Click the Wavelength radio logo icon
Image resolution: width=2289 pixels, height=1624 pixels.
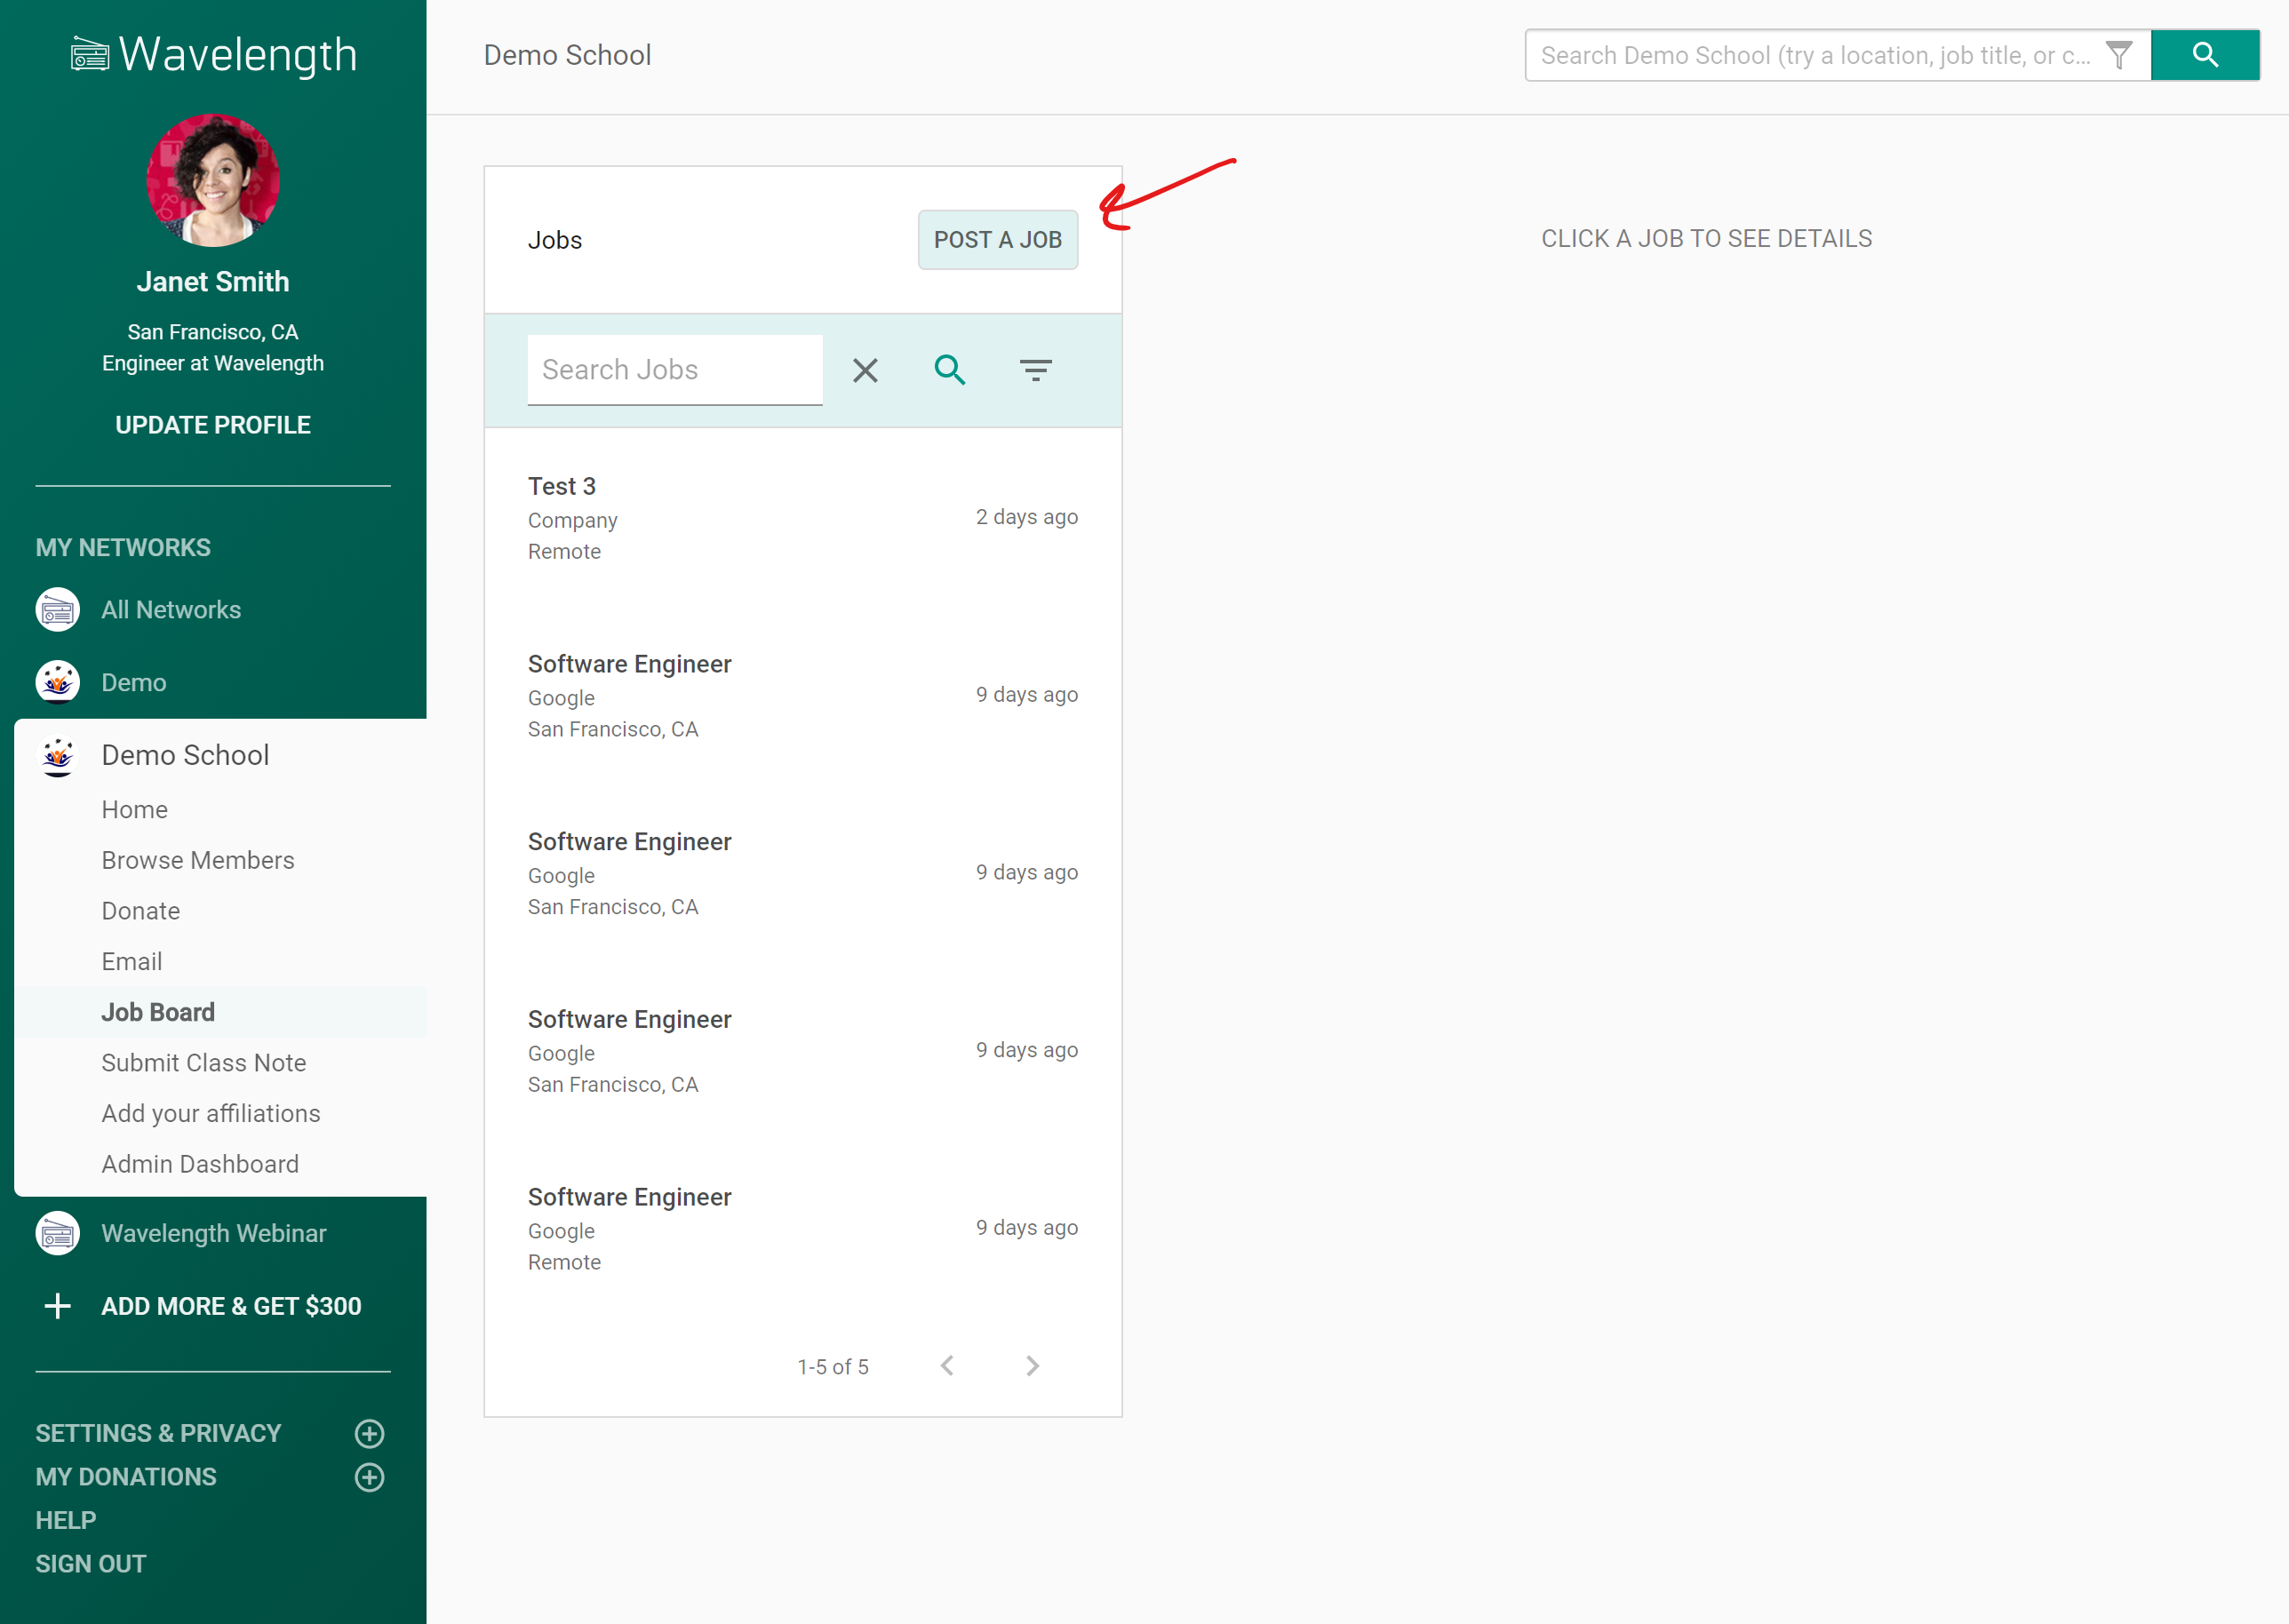point(89,55)
